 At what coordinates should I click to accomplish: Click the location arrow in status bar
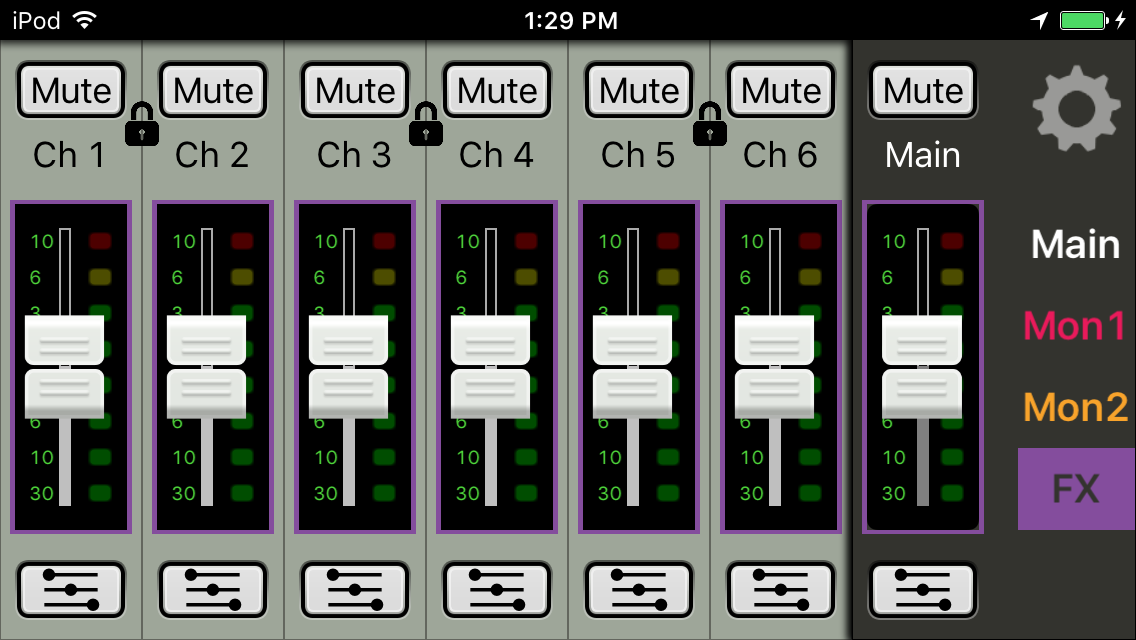pos(1040,20)
